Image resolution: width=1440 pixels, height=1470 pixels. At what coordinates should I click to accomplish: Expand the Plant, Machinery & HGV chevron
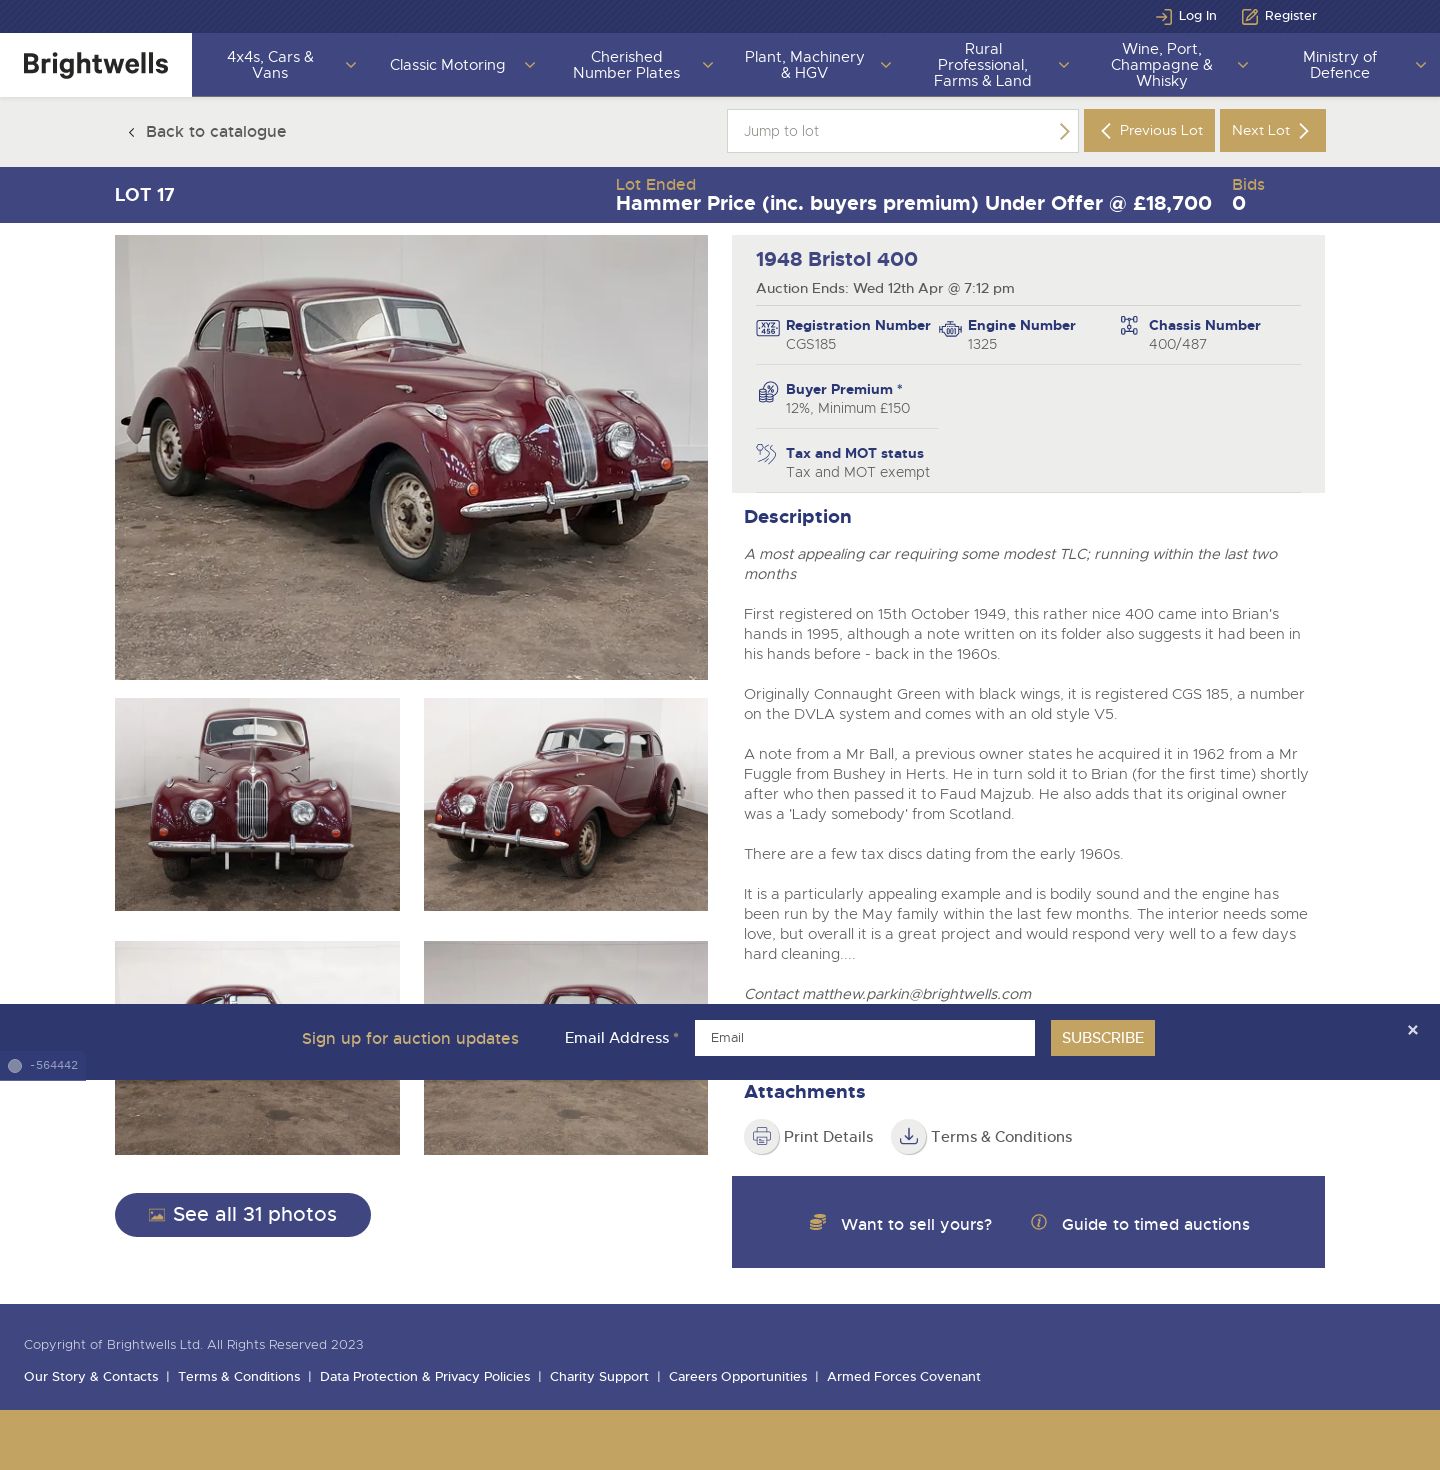[x=886, y=65]
